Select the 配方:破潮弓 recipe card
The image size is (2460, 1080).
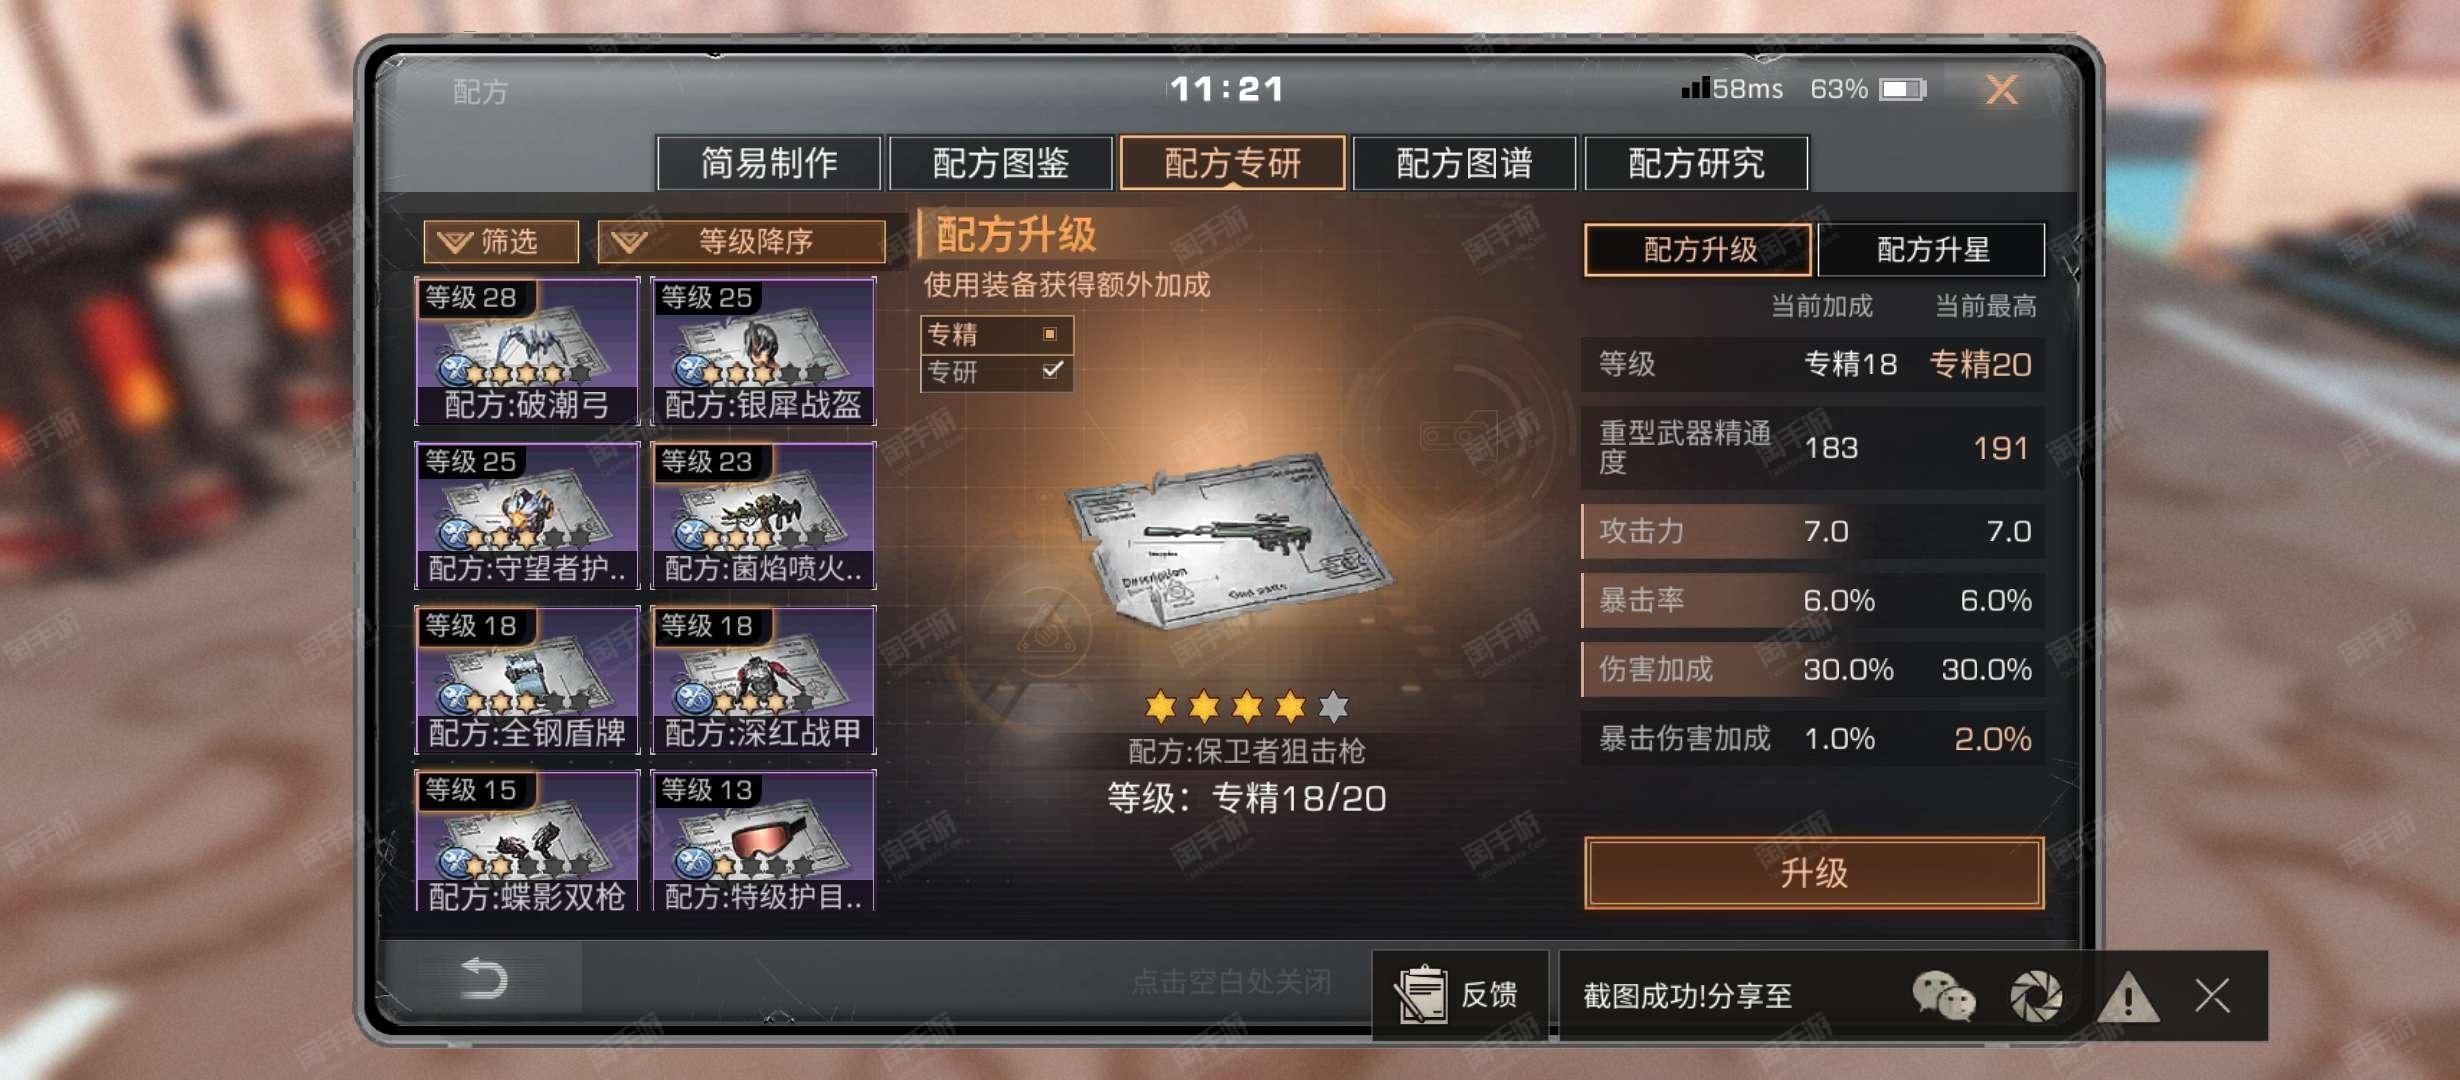point(527,351)
